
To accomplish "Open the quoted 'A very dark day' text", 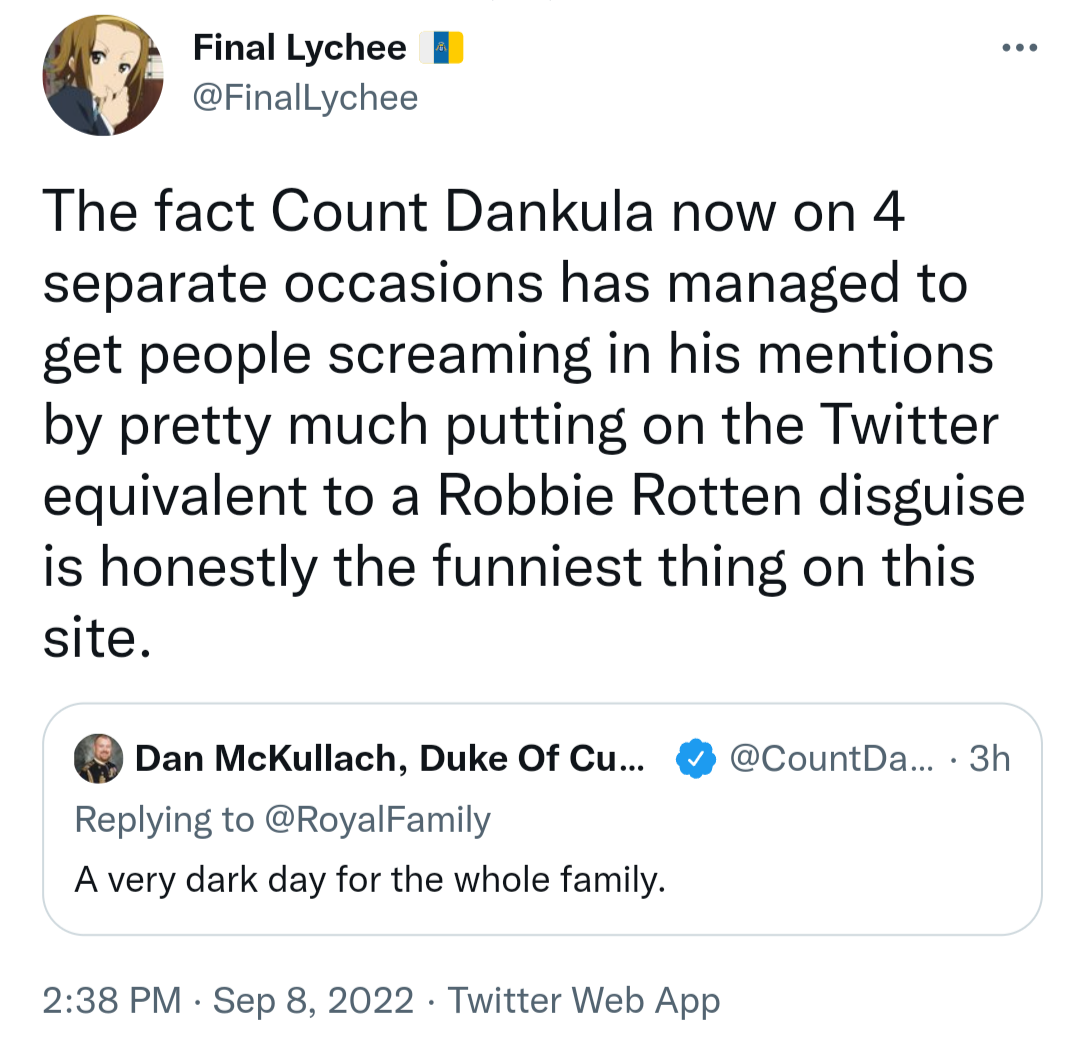I will point(370,881).
